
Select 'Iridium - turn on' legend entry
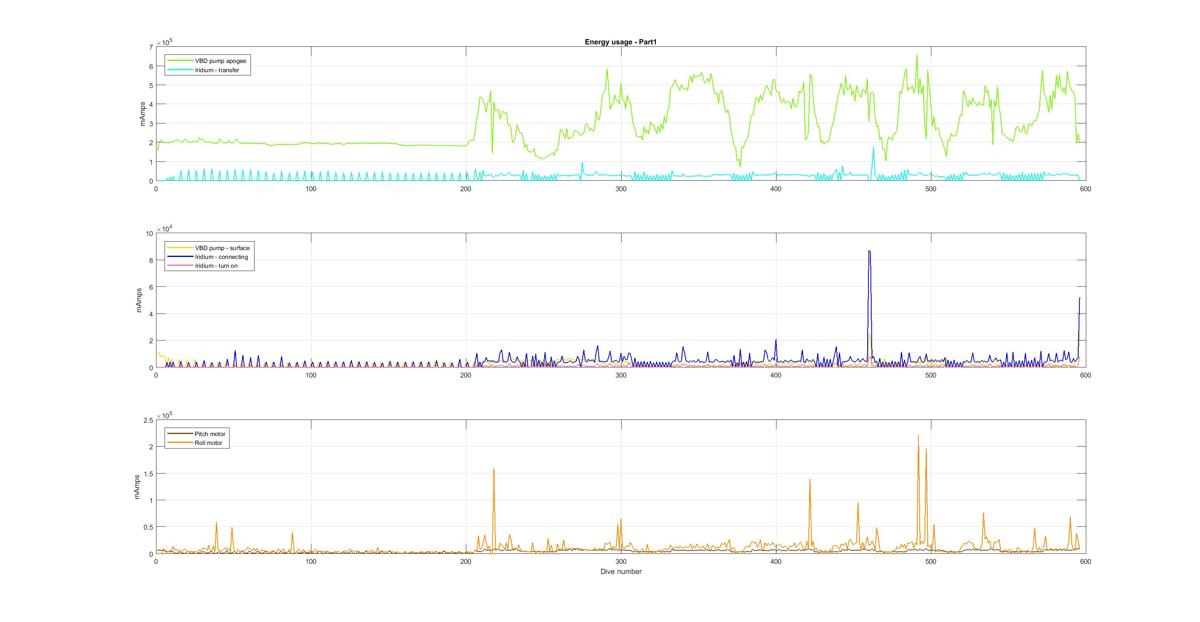217,266
